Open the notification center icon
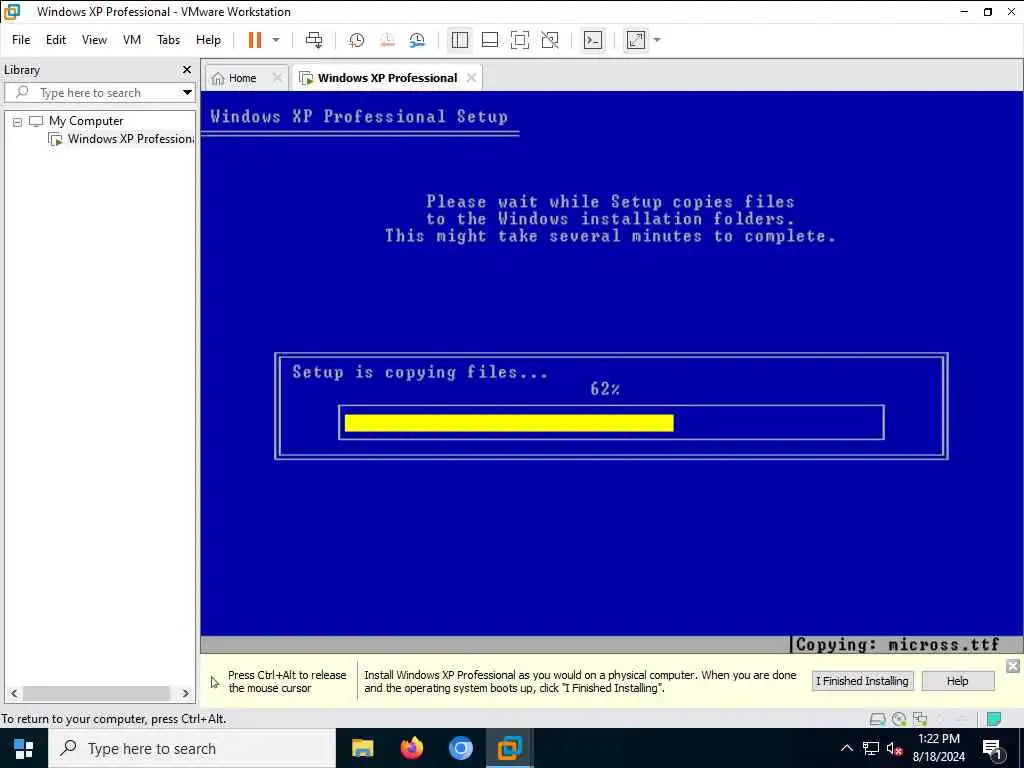 (x=992, y=749)
